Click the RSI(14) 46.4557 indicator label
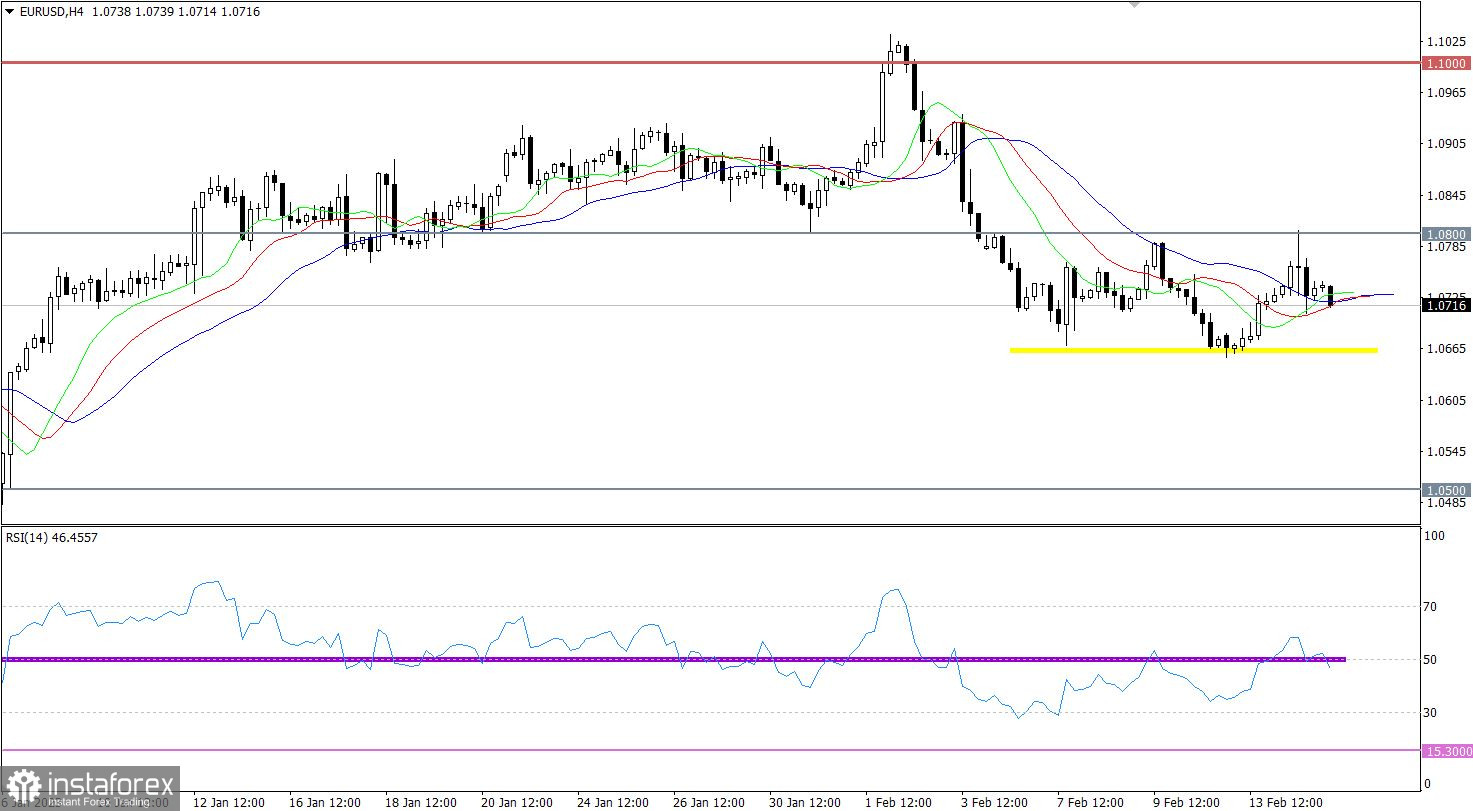The image size is (1473, 811). (x=52, y=537)
